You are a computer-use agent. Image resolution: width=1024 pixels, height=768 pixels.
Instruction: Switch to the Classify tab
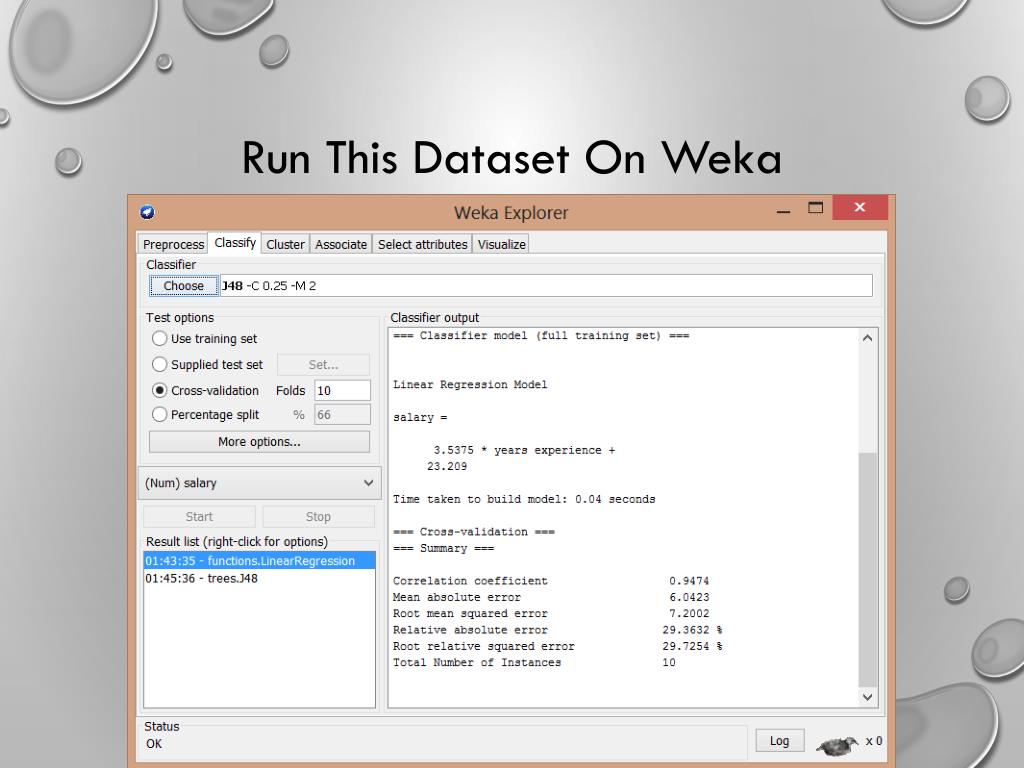coord(235,242)
